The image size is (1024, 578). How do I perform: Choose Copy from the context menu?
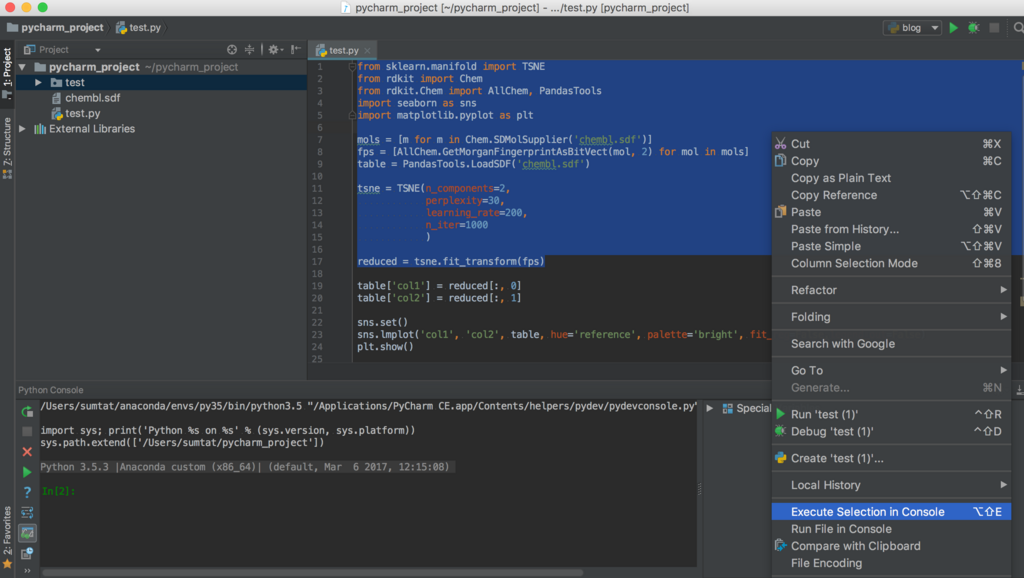[891, 161]
